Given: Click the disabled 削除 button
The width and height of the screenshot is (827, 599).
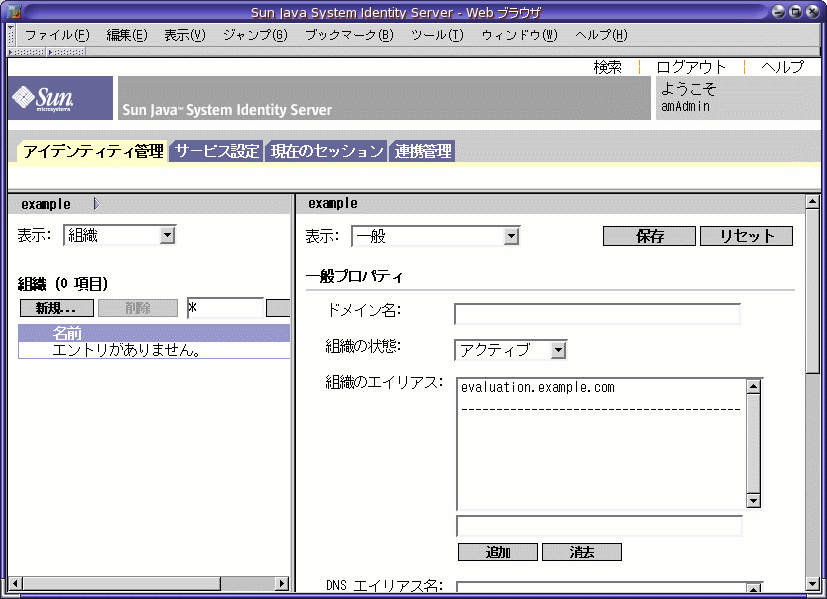Looking at the screenshot, I should point(138,308).
